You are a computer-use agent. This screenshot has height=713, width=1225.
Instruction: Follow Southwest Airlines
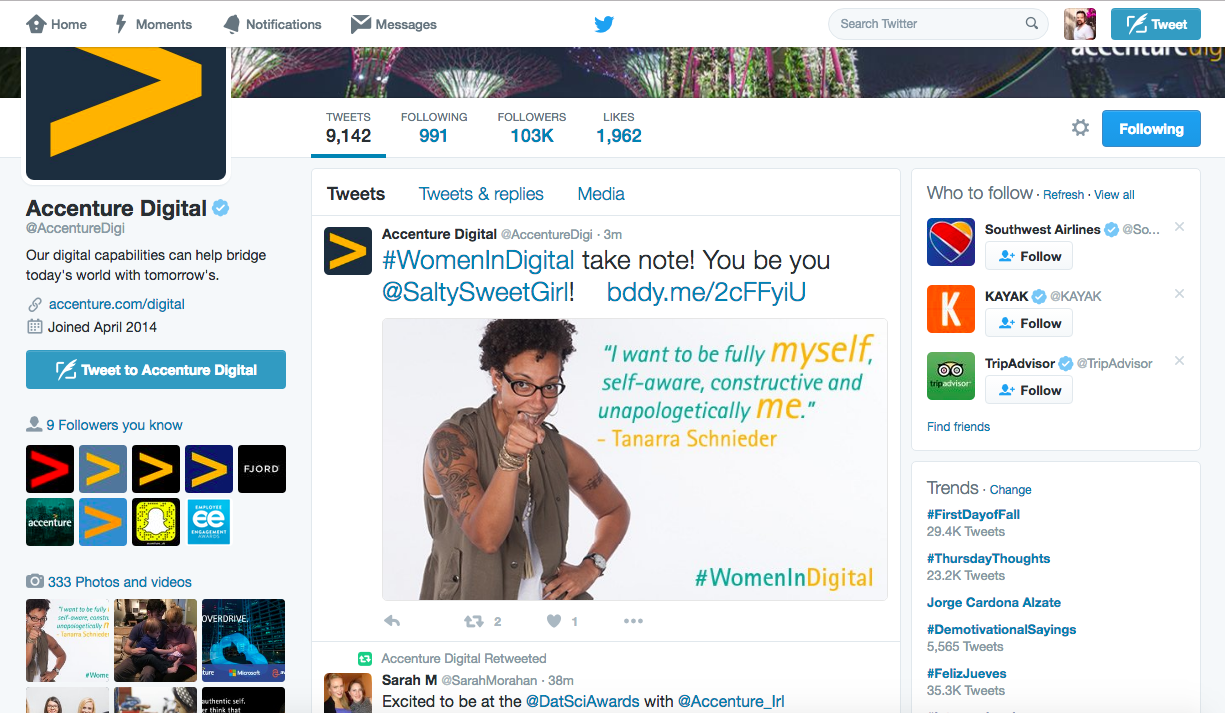tap(1029, 256)
